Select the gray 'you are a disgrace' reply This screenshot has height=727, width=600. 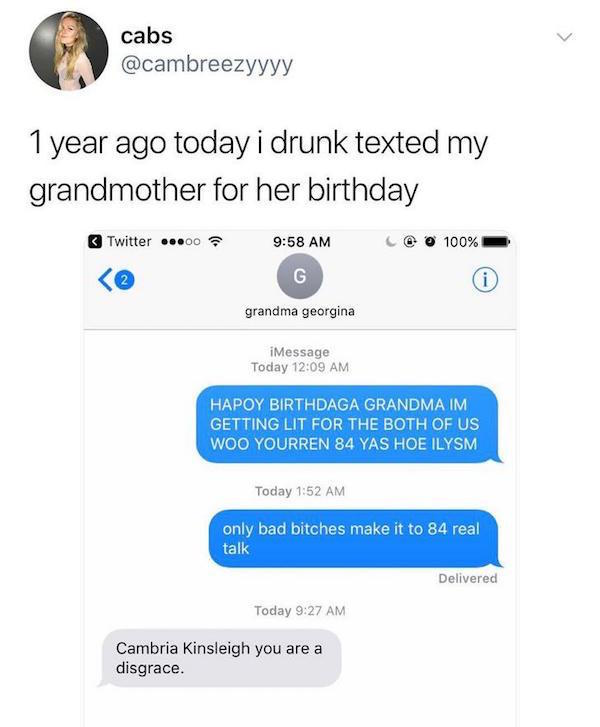(220, 657)
